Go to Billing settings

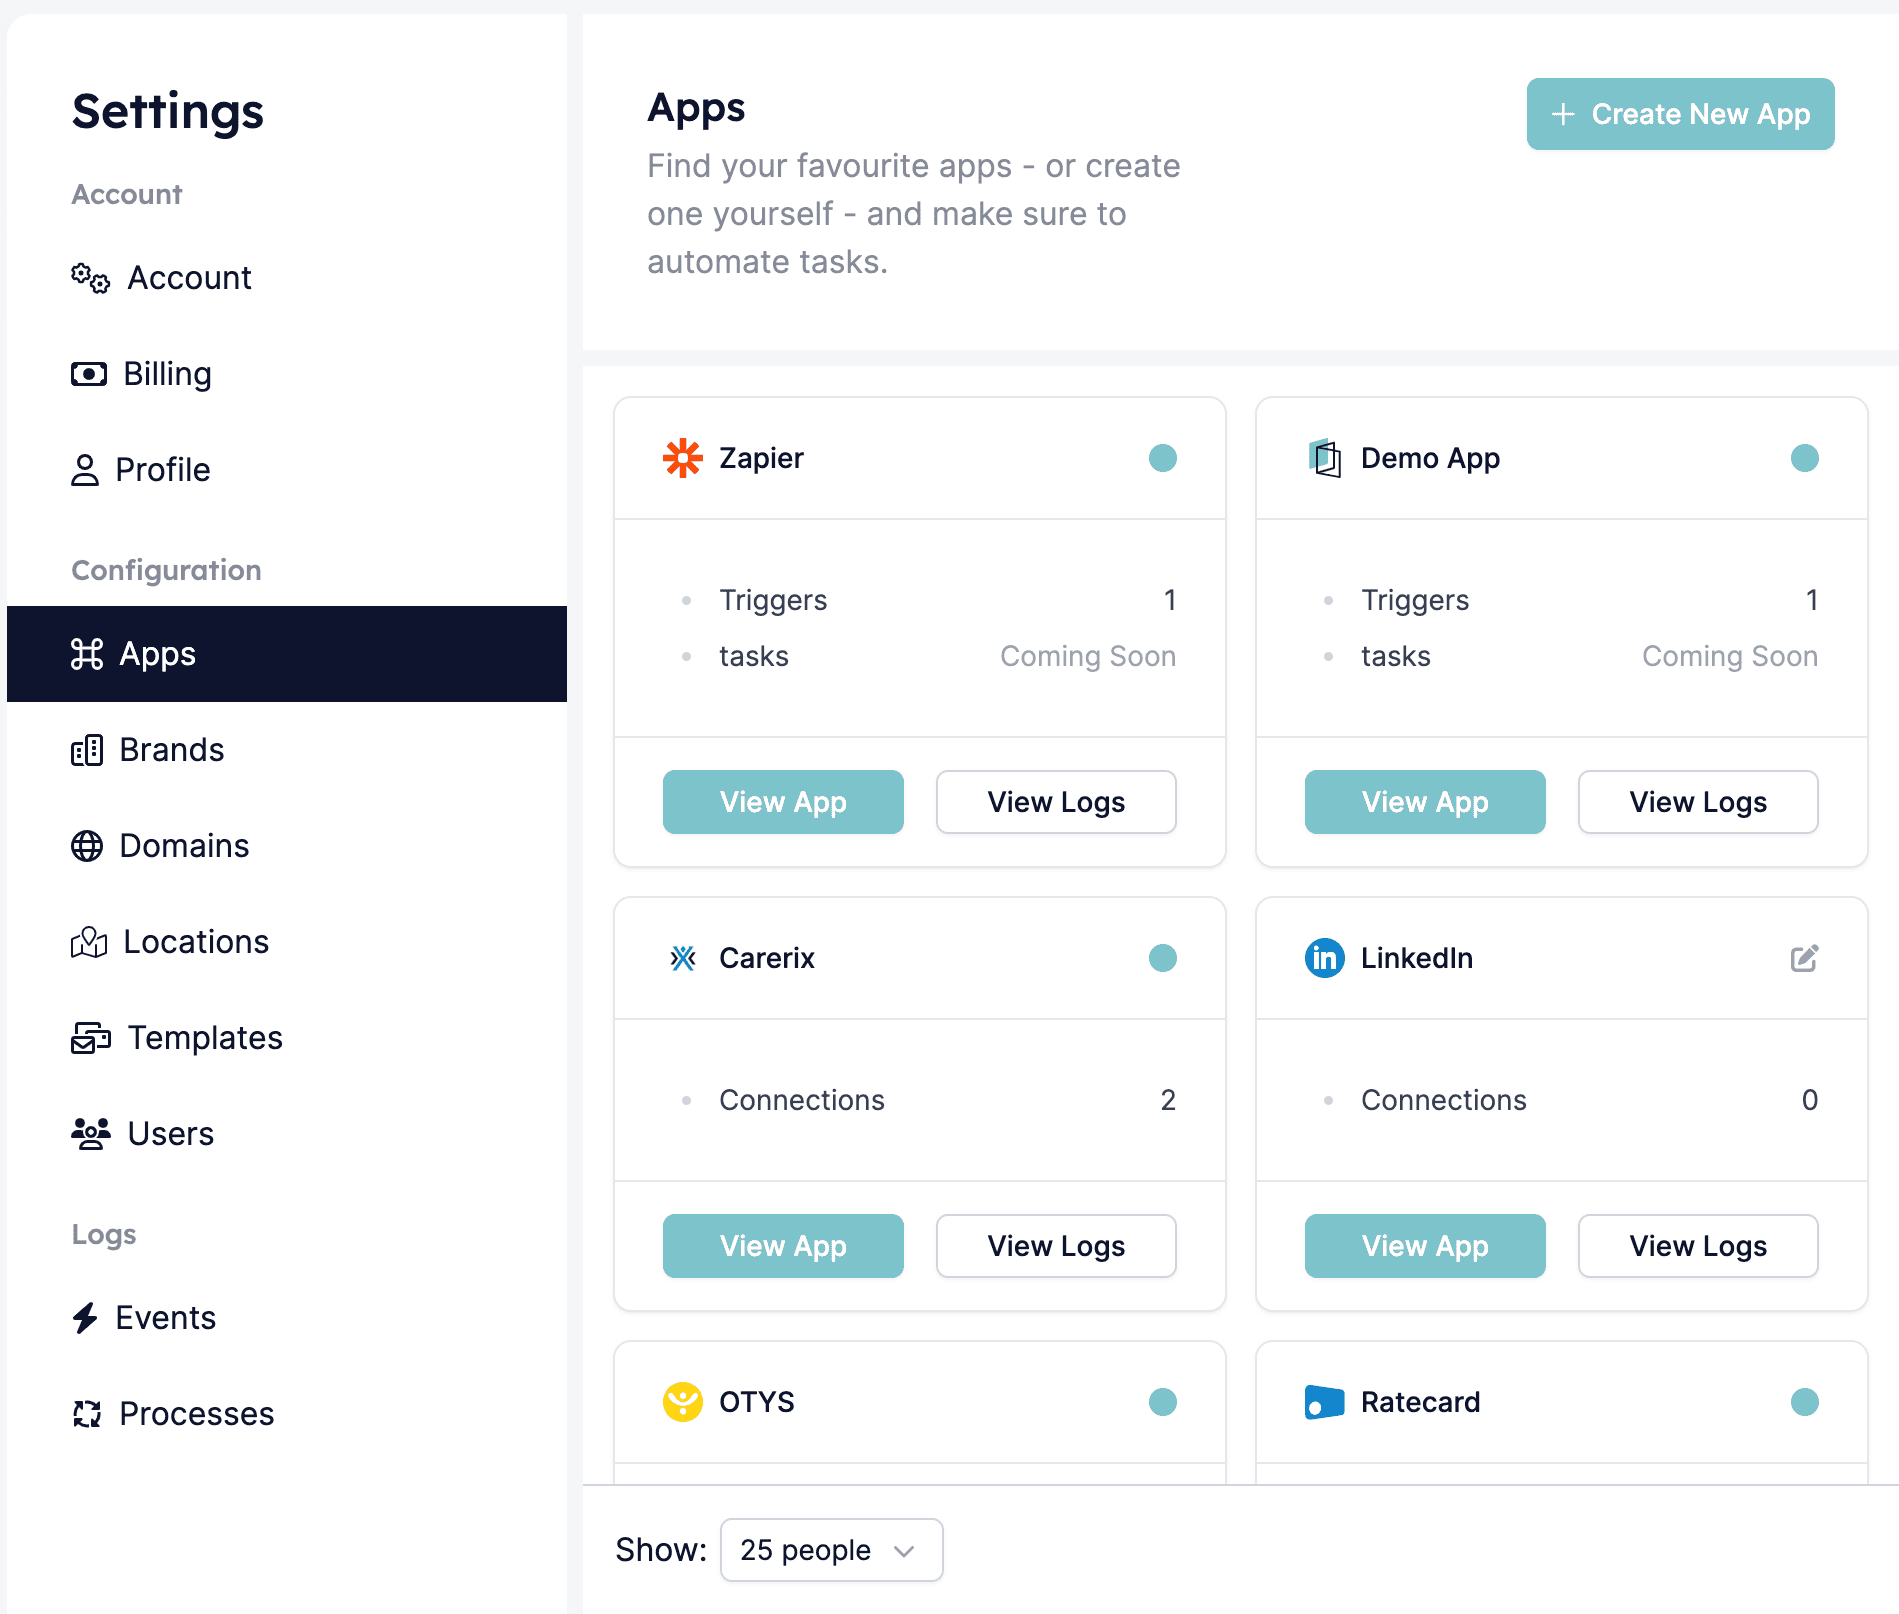coord(287,374)
